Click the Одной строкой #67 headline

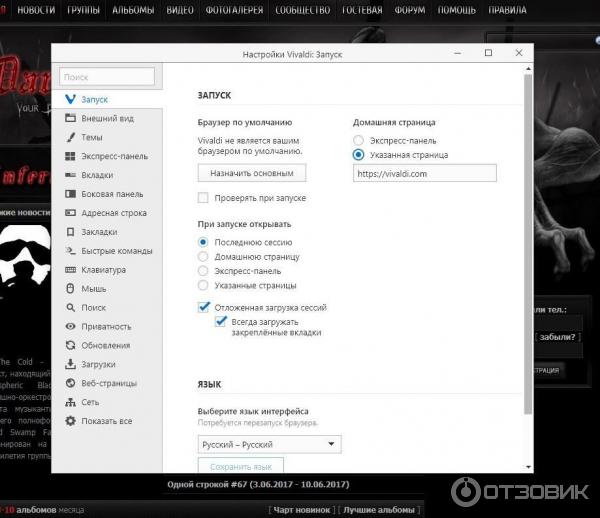tap(258, 484)
